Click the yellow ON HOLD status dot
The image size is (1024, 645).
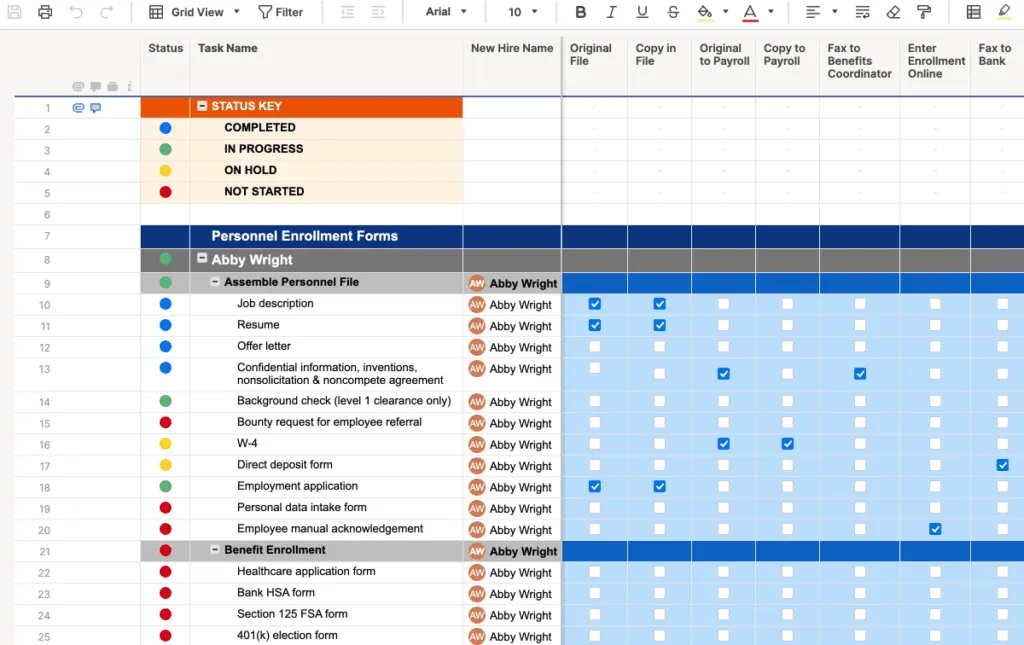coord(165,170)
